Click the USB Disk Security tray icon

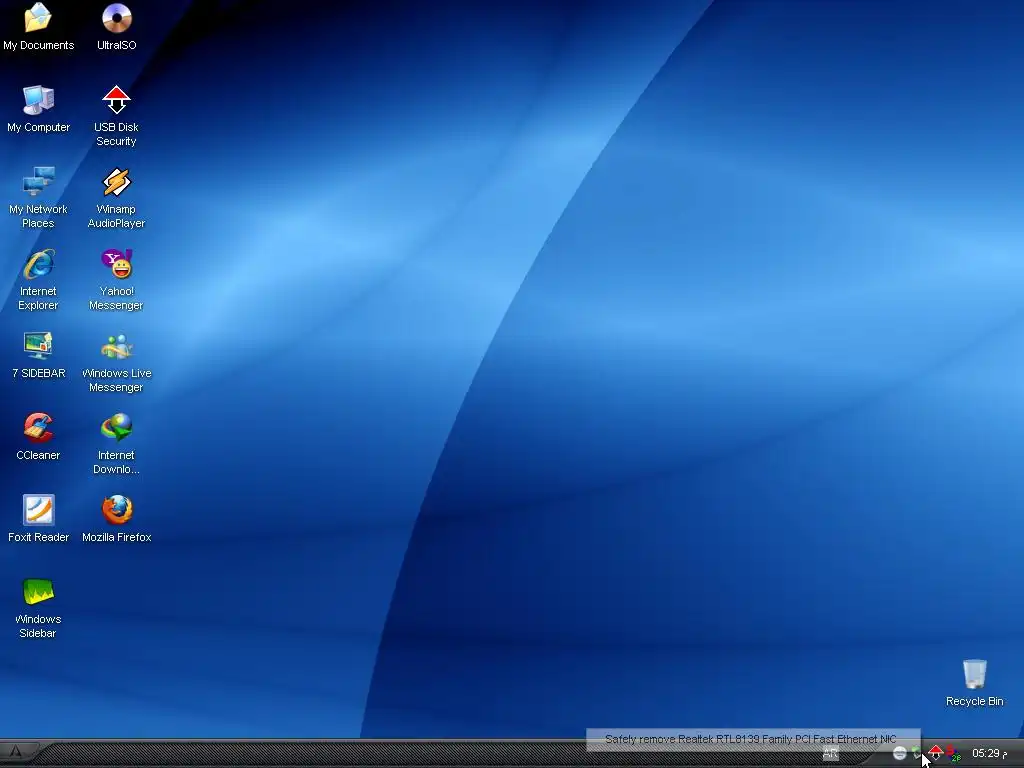coord(936,753)
